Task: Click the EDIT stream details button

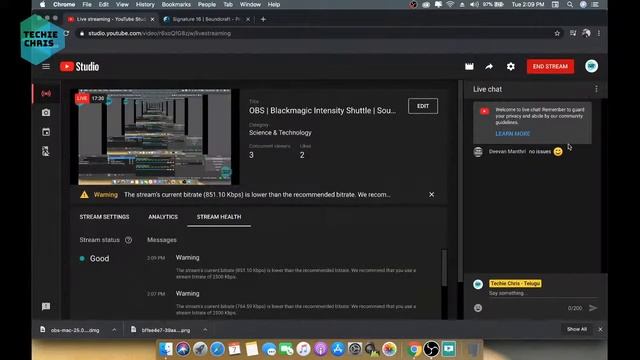Action: [423, 106]
